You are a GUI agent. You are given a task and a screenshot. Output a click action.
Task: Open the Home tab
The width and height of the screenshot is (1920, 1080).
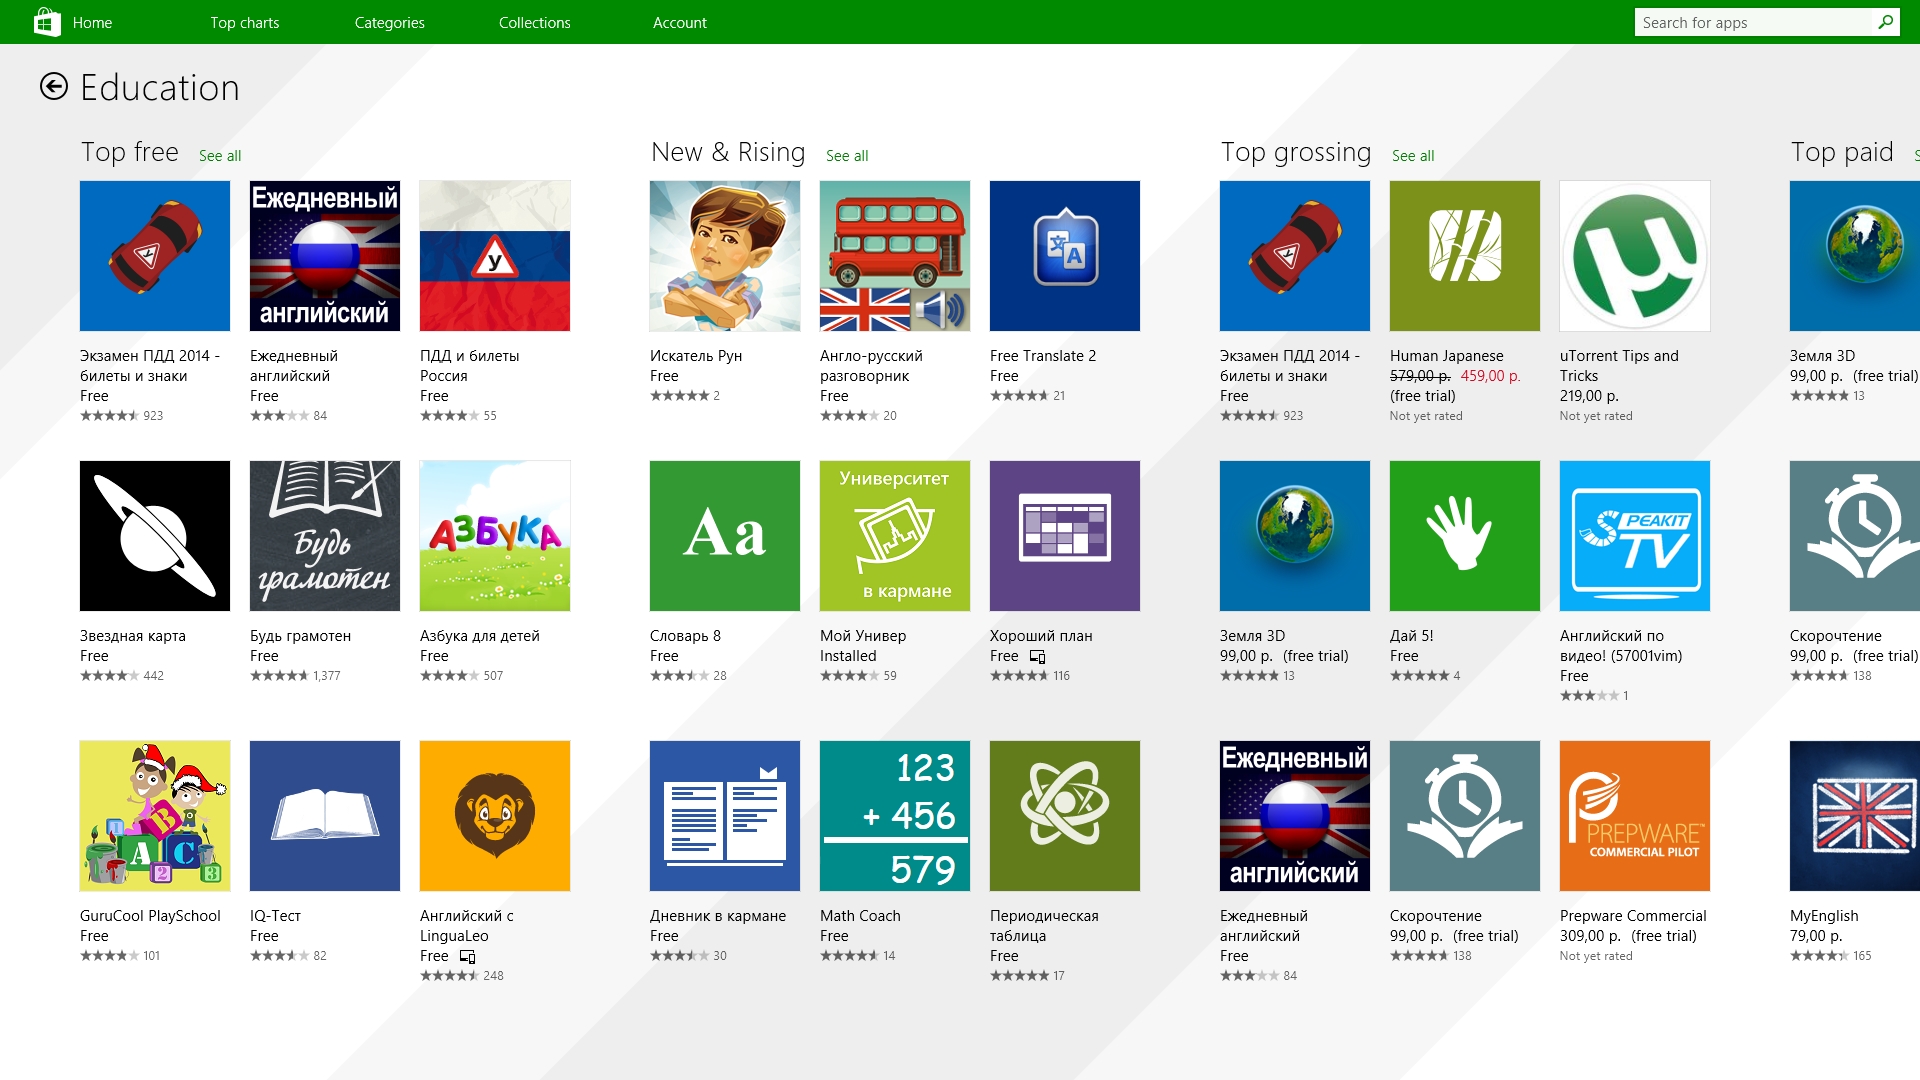pyautogui.click(x=92, y=22)
